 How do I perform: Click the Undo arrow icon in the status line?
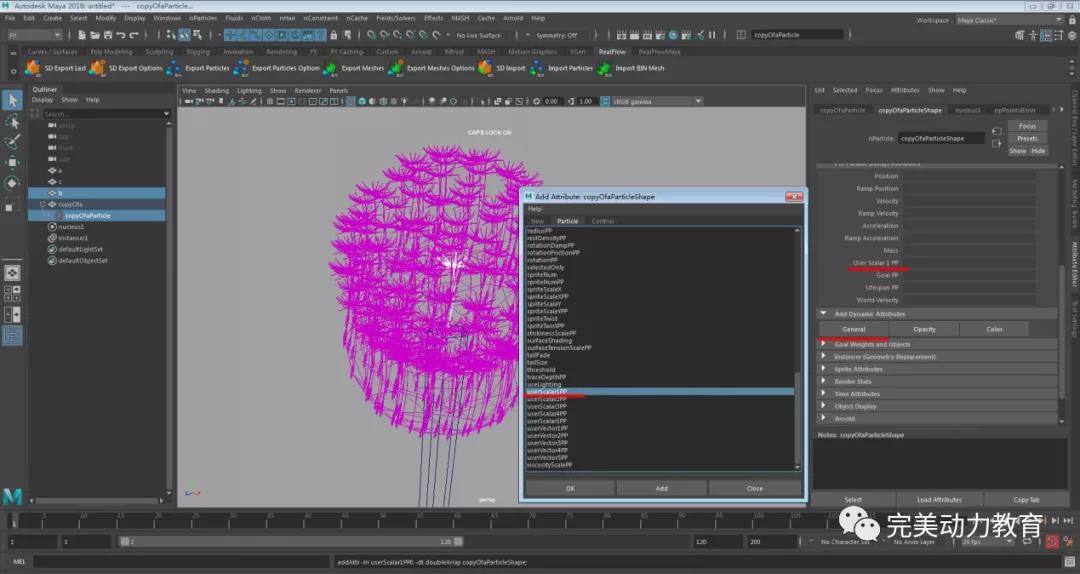123,35
